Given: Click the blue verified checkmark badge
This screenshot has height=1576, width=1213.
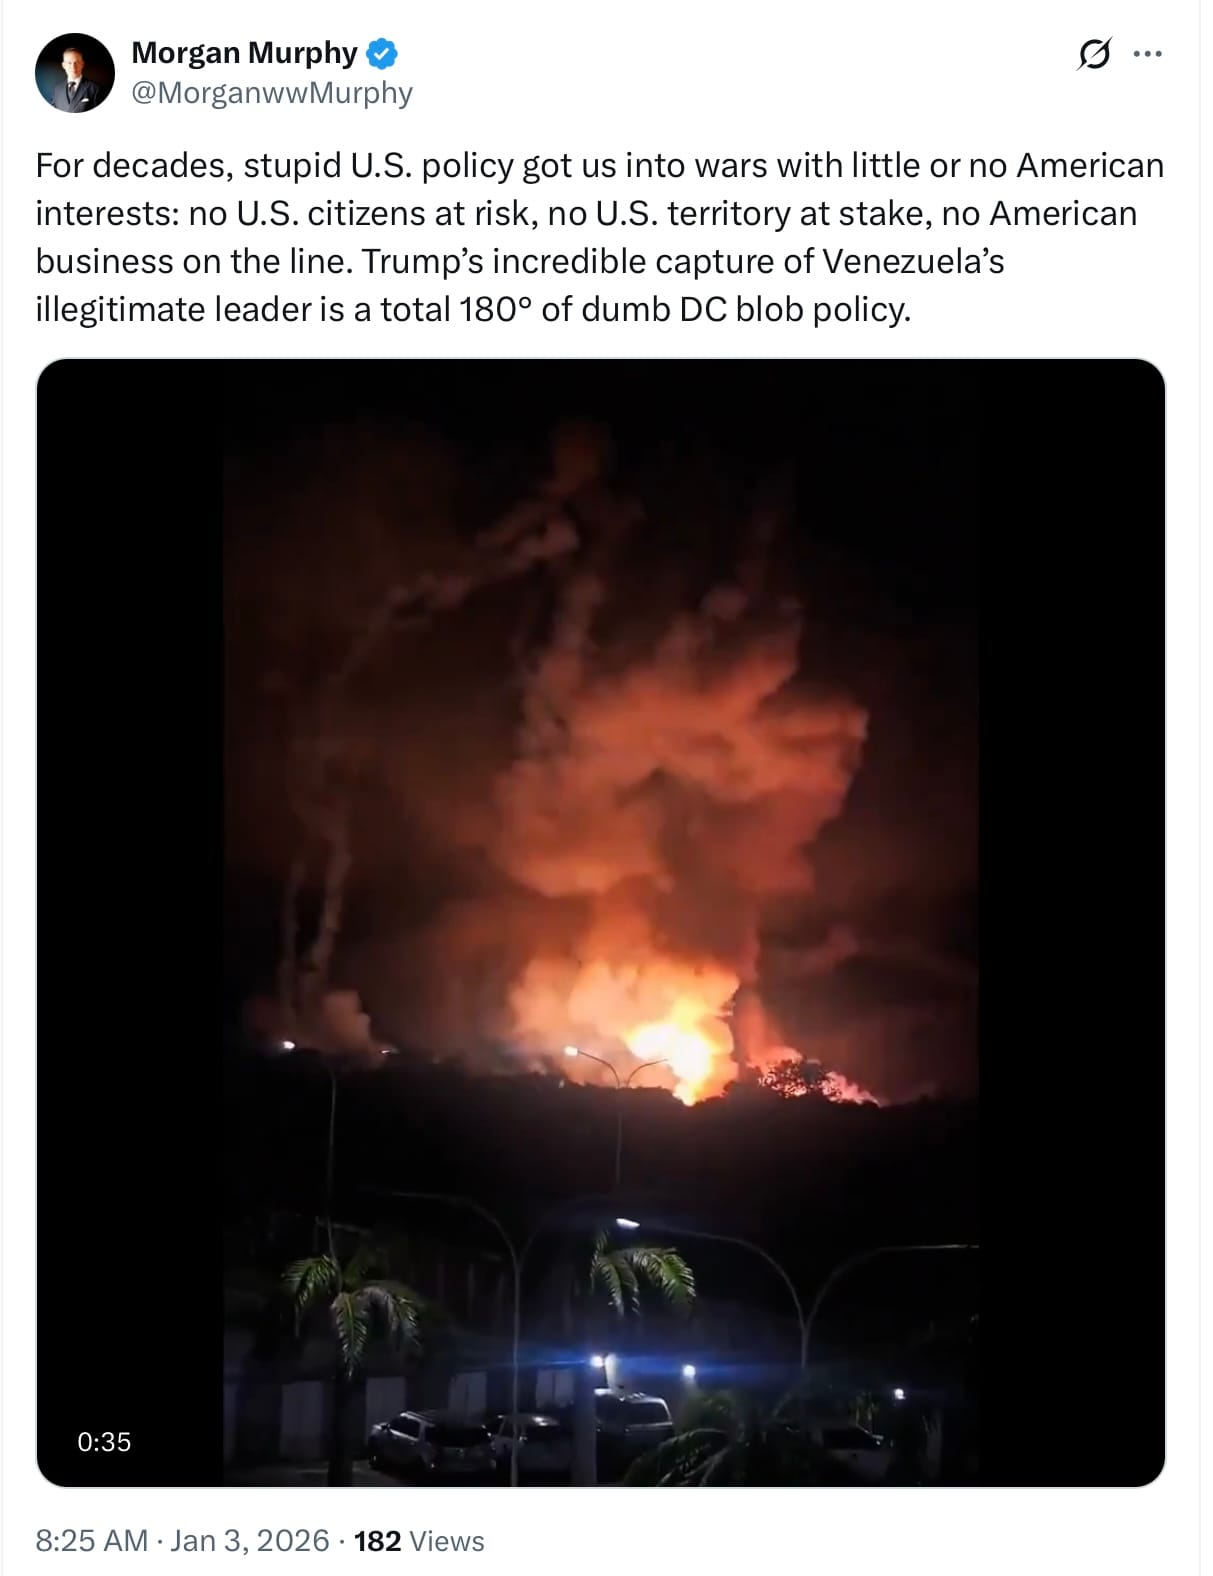Looking at the screenshot, I should [x=383, y=53].
